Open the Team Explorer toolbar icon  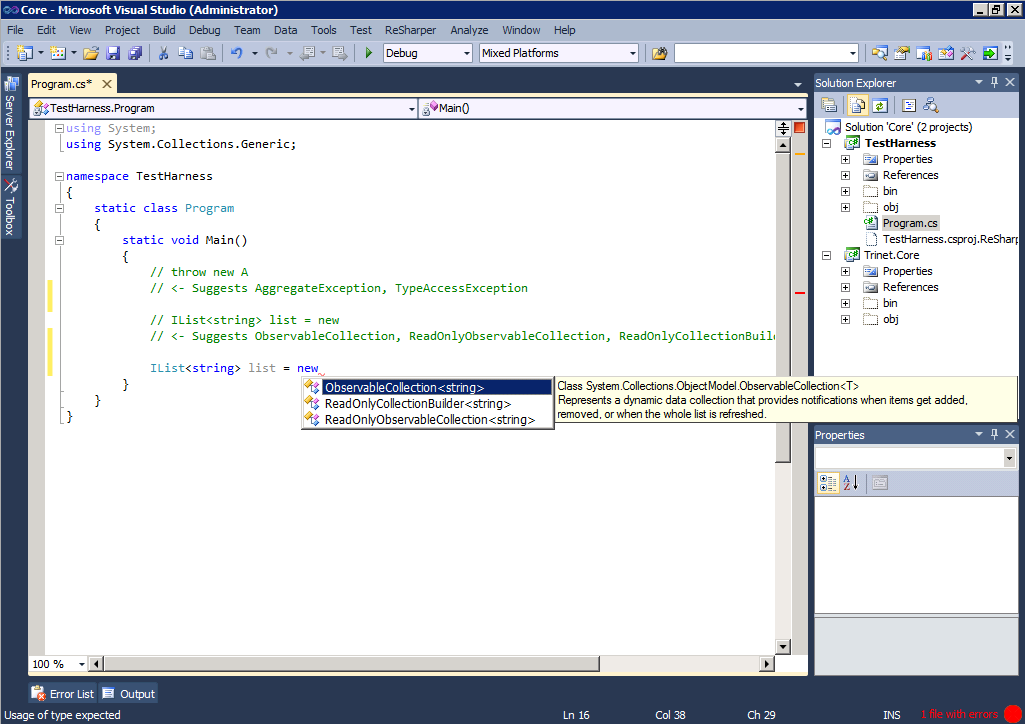point(924,53)
